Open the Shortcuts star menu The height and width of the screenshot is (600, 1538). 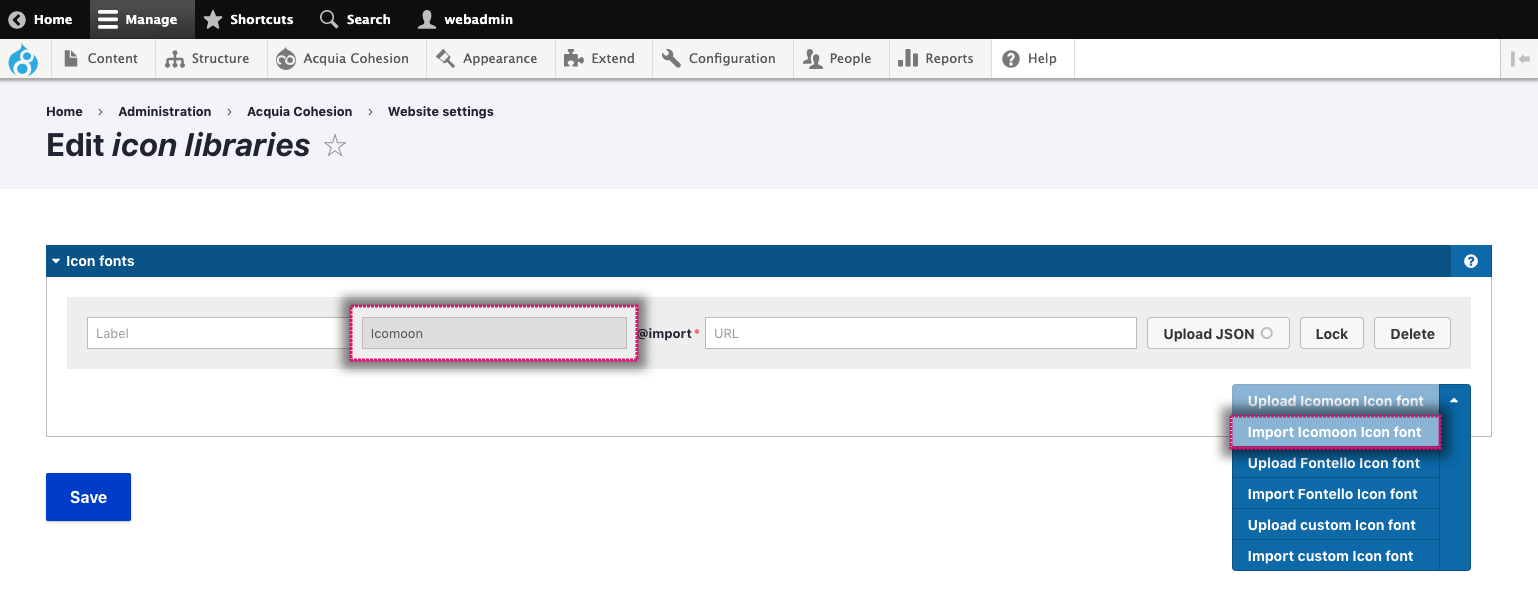[x=248, y=19]
